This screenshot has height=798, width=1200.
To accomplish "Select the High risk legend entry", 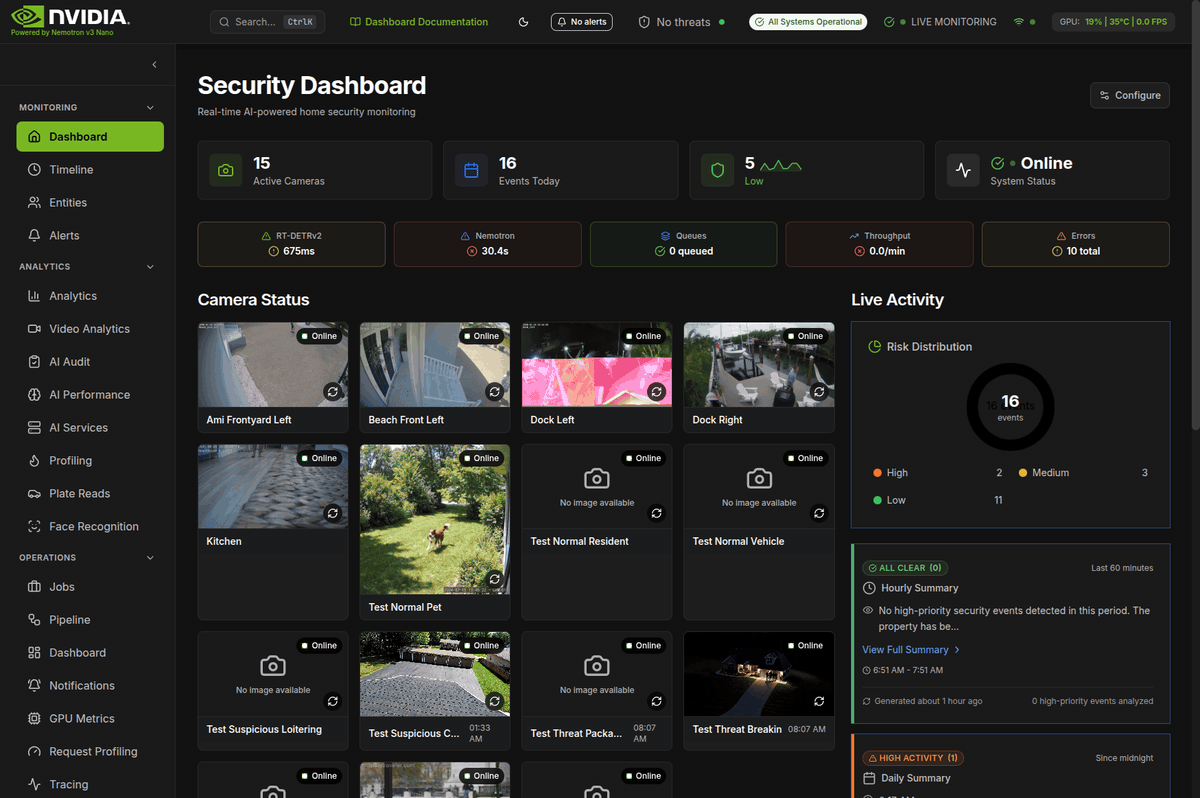I will [938, 473].
